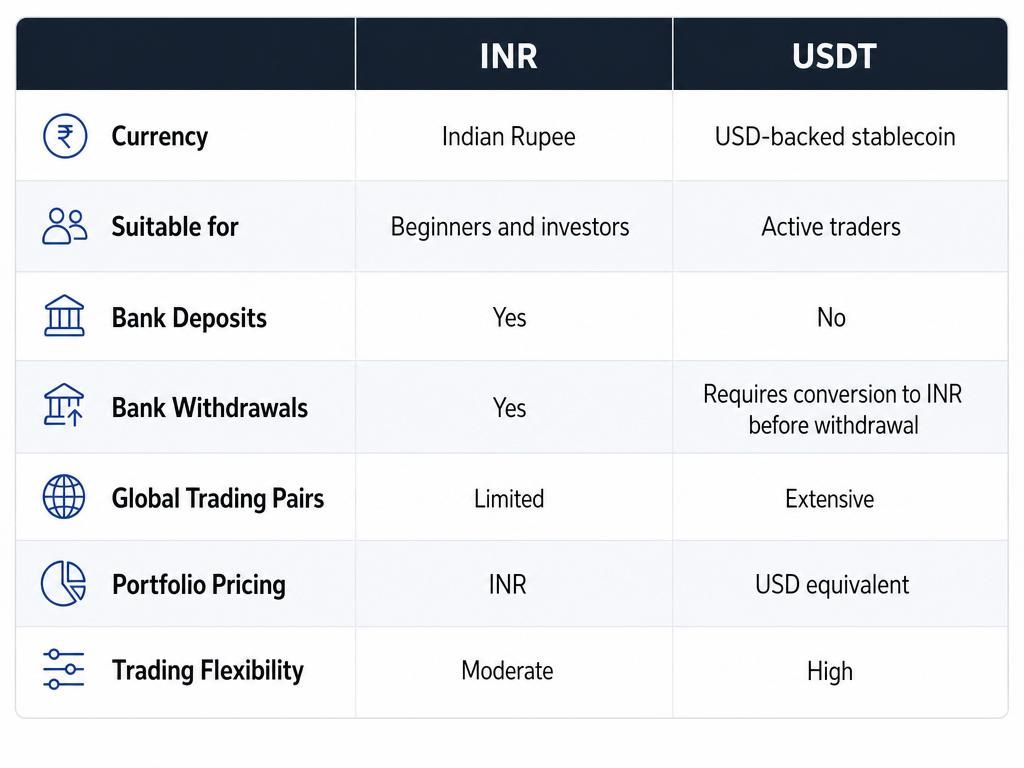The image size is (1024, 768).
Task: Click the sliders icon for Trading Flexibility
Action: tap(63, 669)
